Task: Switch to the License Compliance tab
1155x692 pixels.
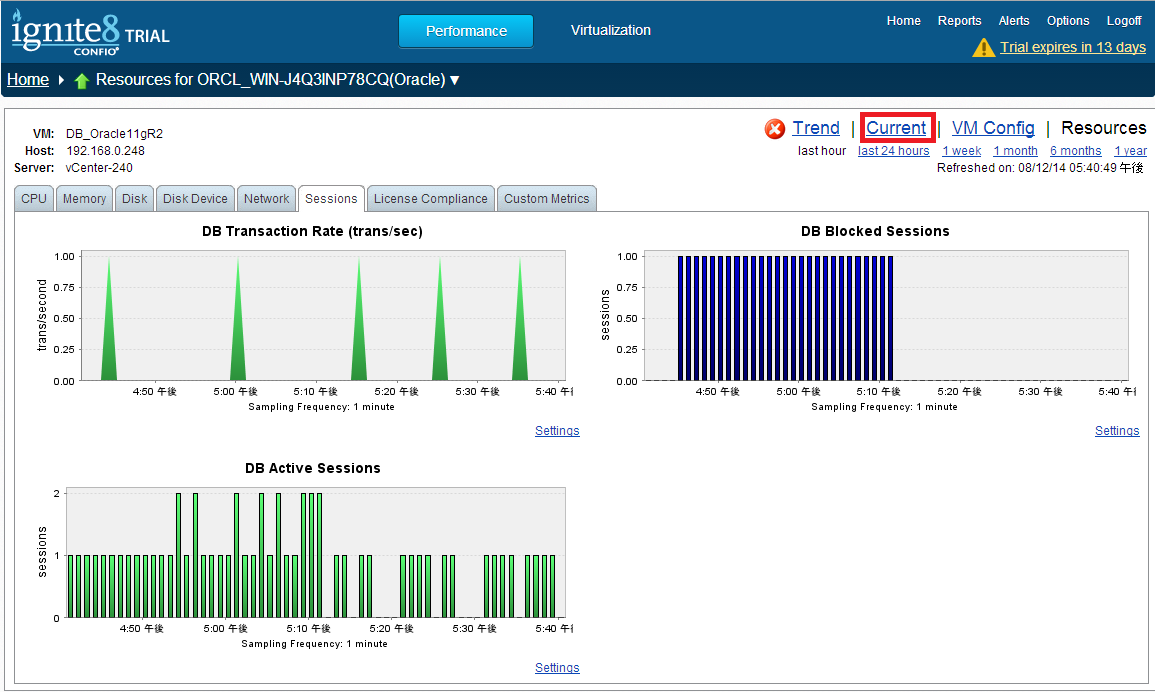Action: coord(431,199)
